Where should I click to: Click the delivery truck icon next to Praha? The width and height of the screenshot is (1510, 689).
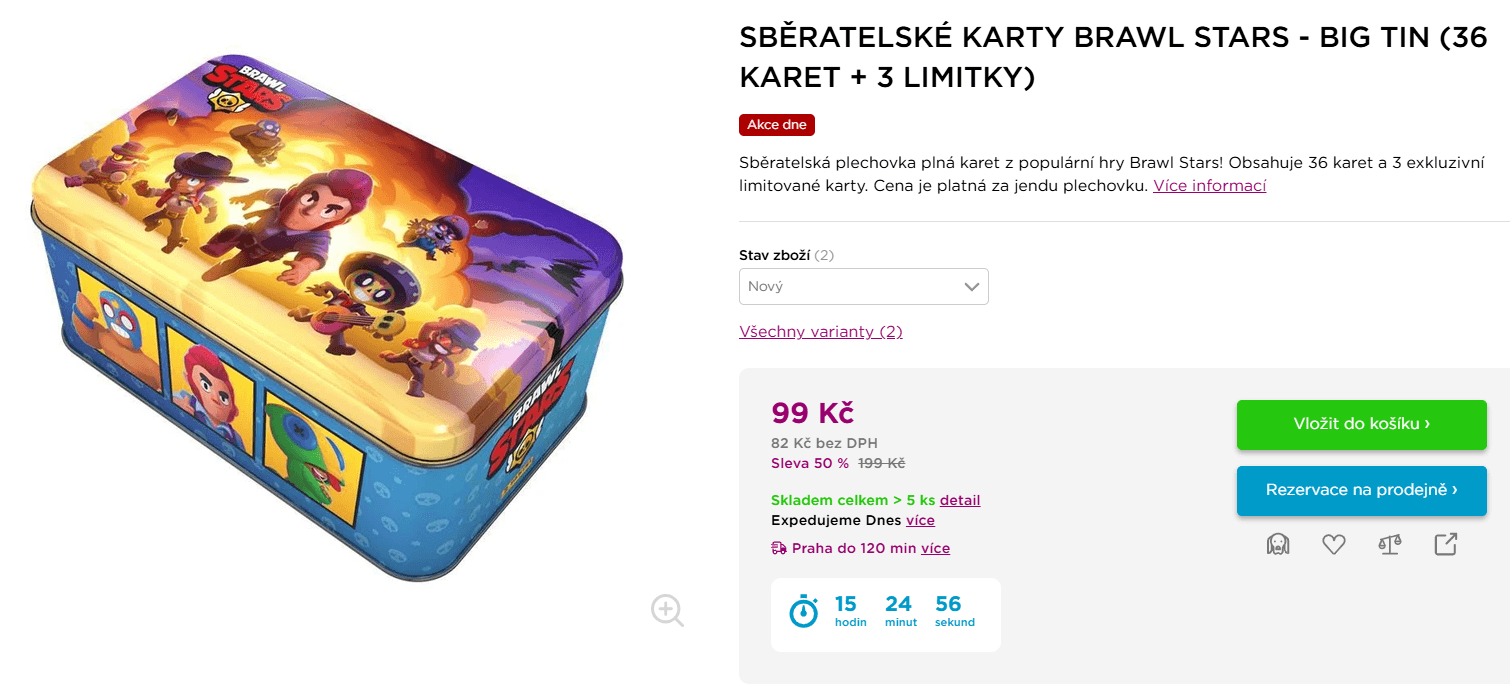coord(777,547)
